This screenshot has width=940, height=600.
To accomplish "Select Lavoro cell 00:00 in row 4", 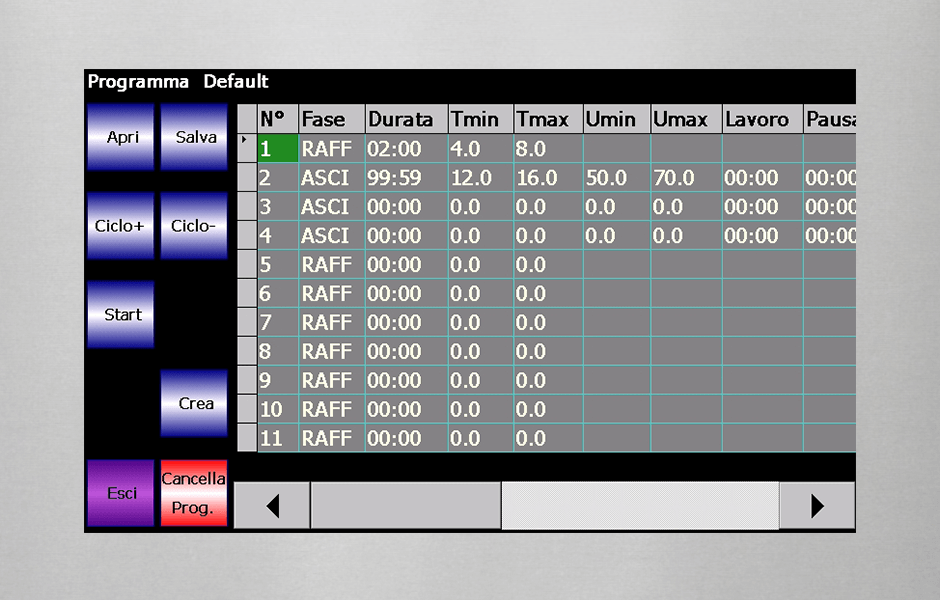I will tap(763, 236).
